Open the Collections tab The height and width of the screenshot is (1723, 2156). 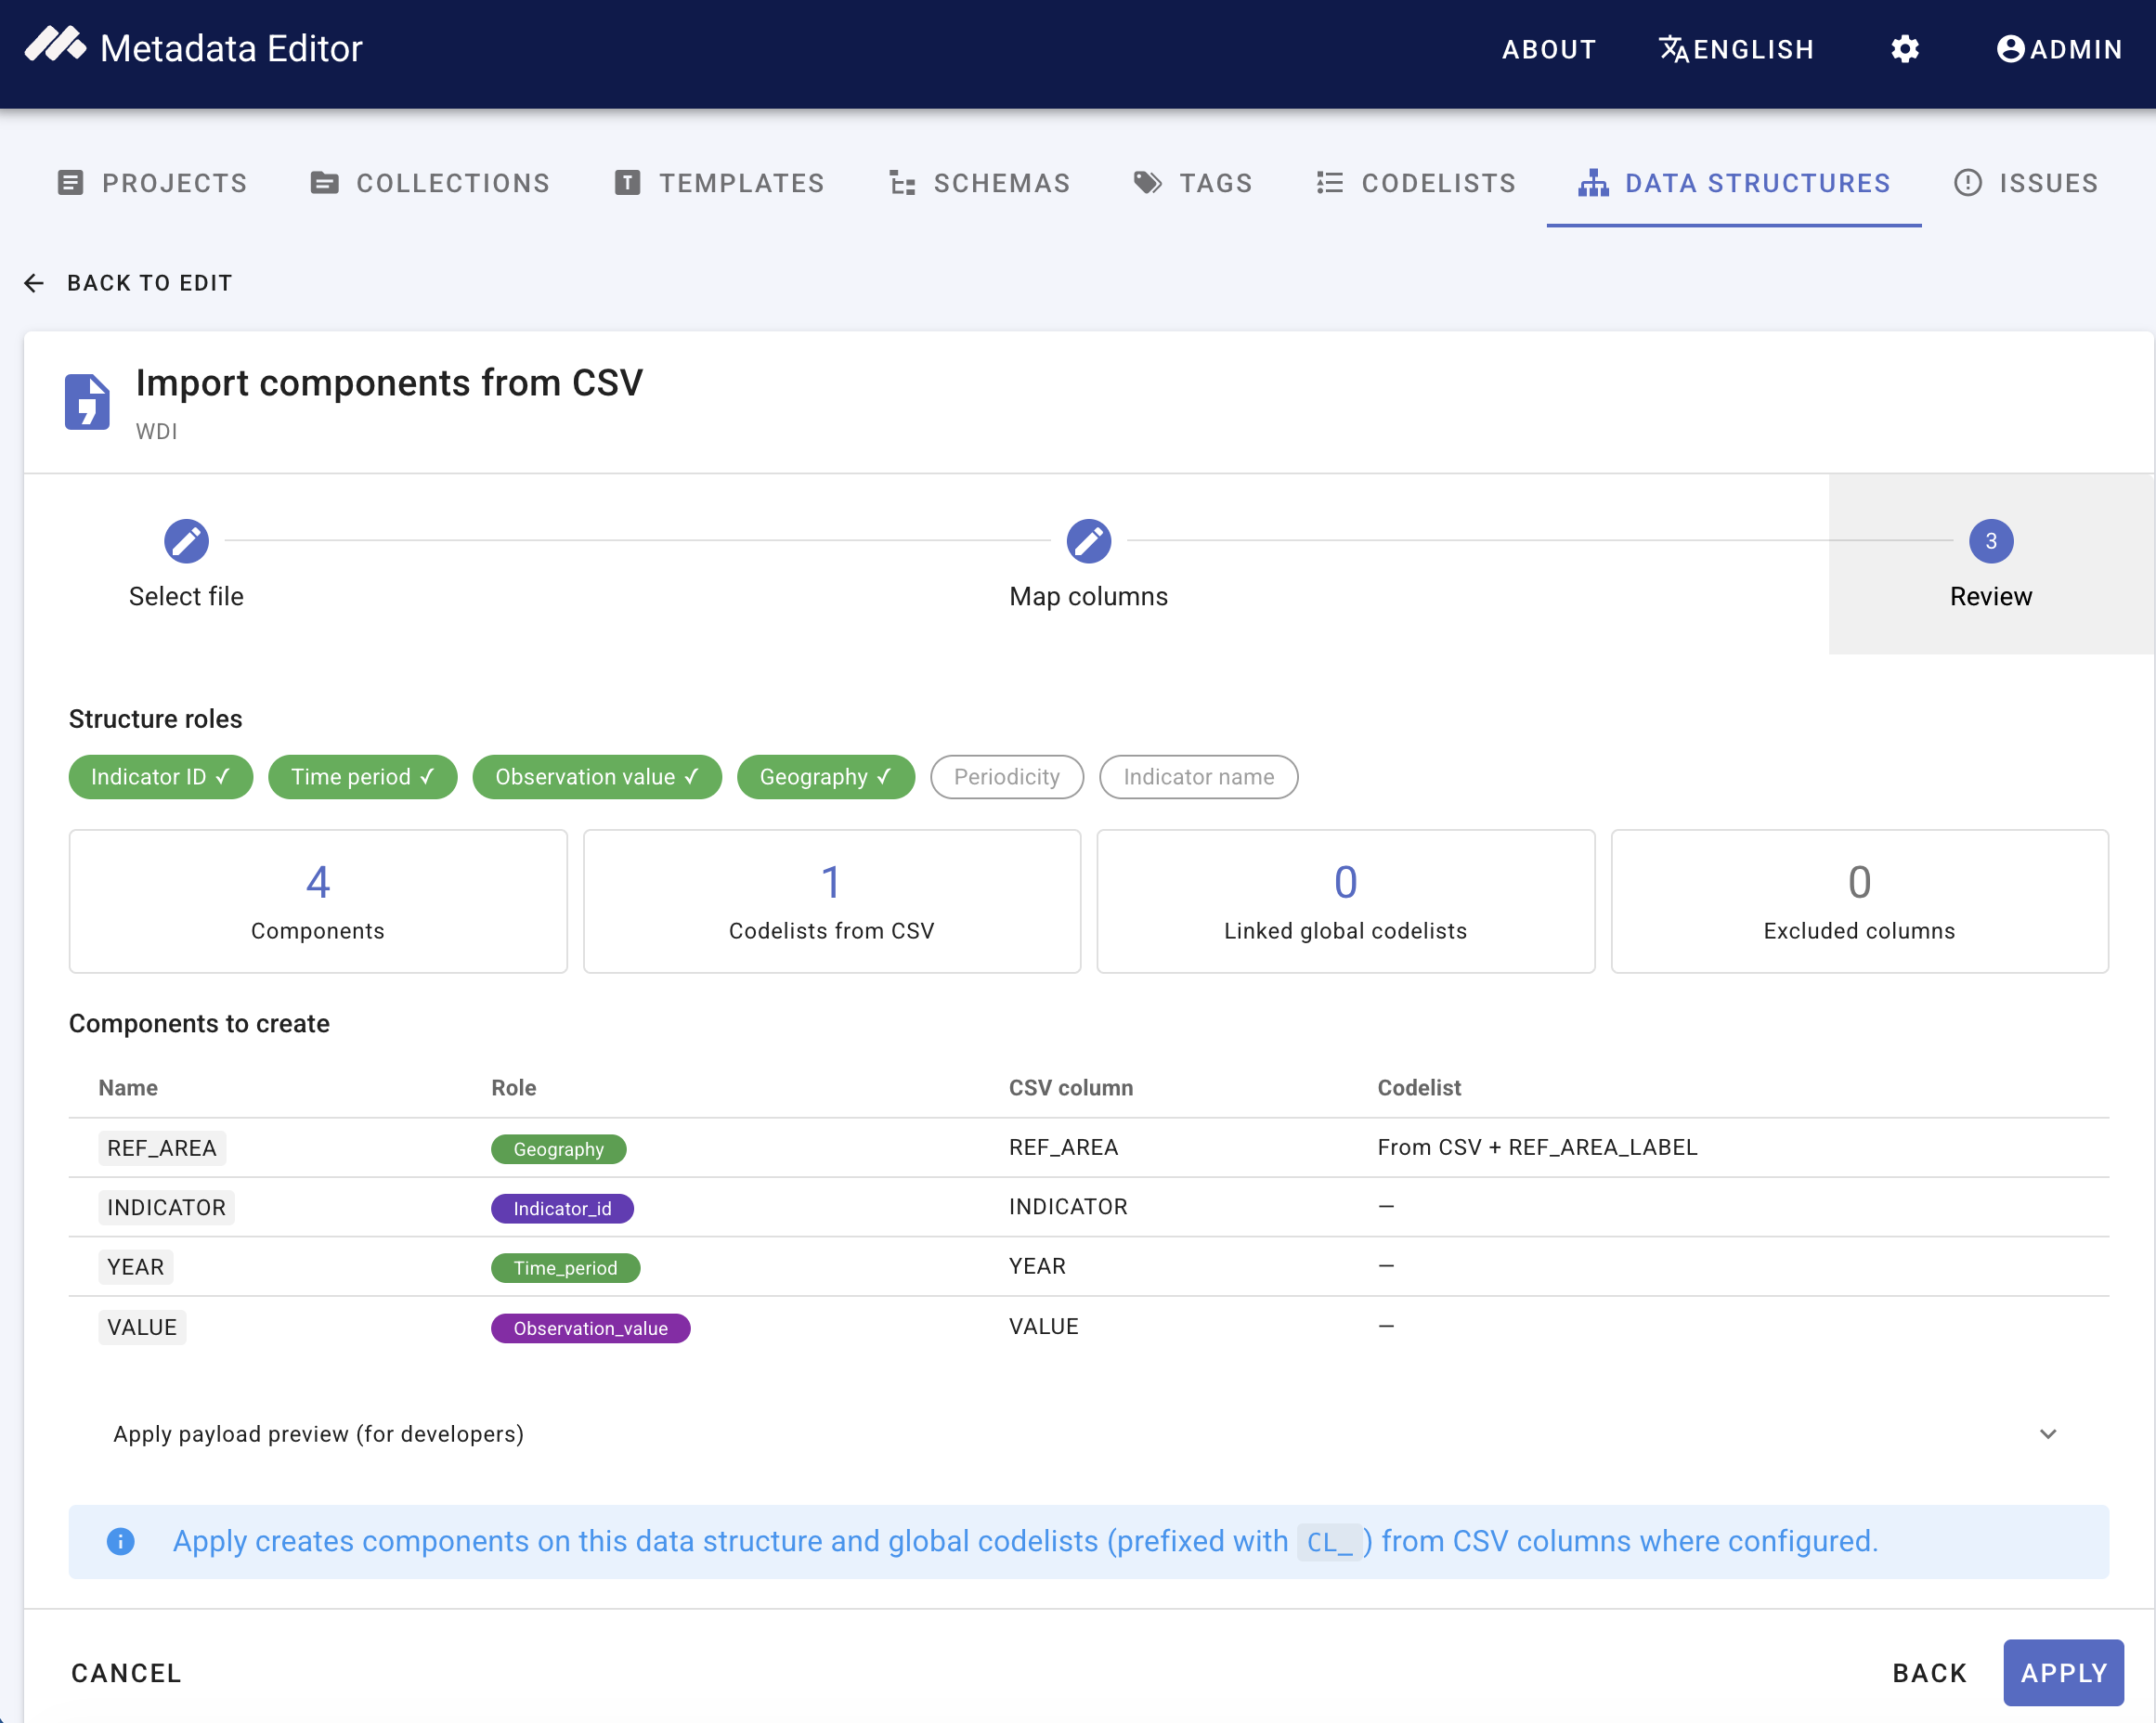tap(430, 183)
